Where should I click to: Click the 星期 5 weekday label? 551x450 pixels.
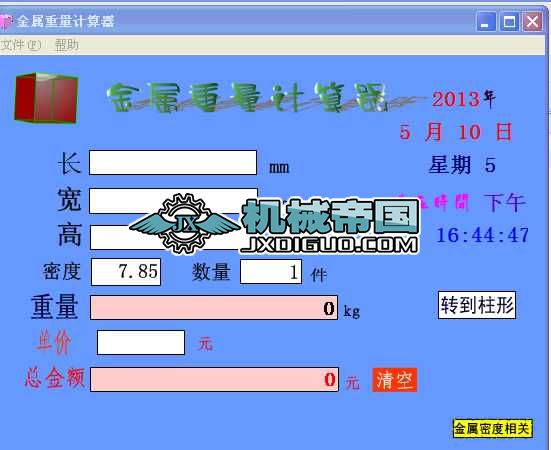point(462,165)
